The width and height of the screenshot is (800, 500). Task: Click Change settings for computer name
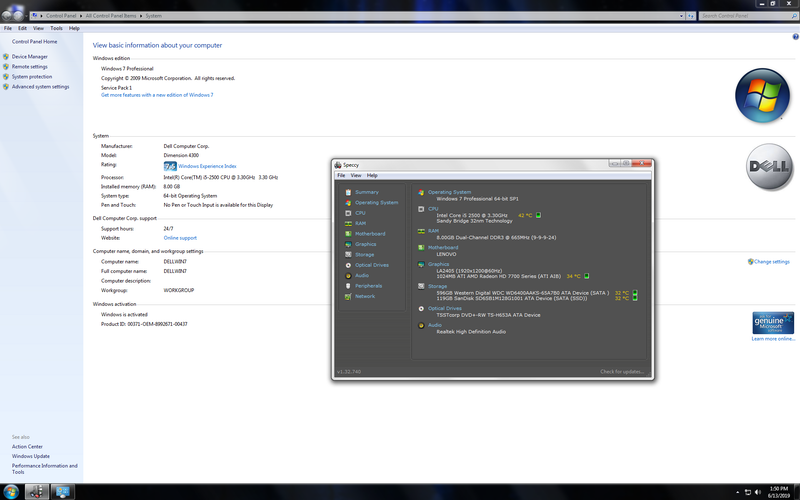tap(771, 262)
